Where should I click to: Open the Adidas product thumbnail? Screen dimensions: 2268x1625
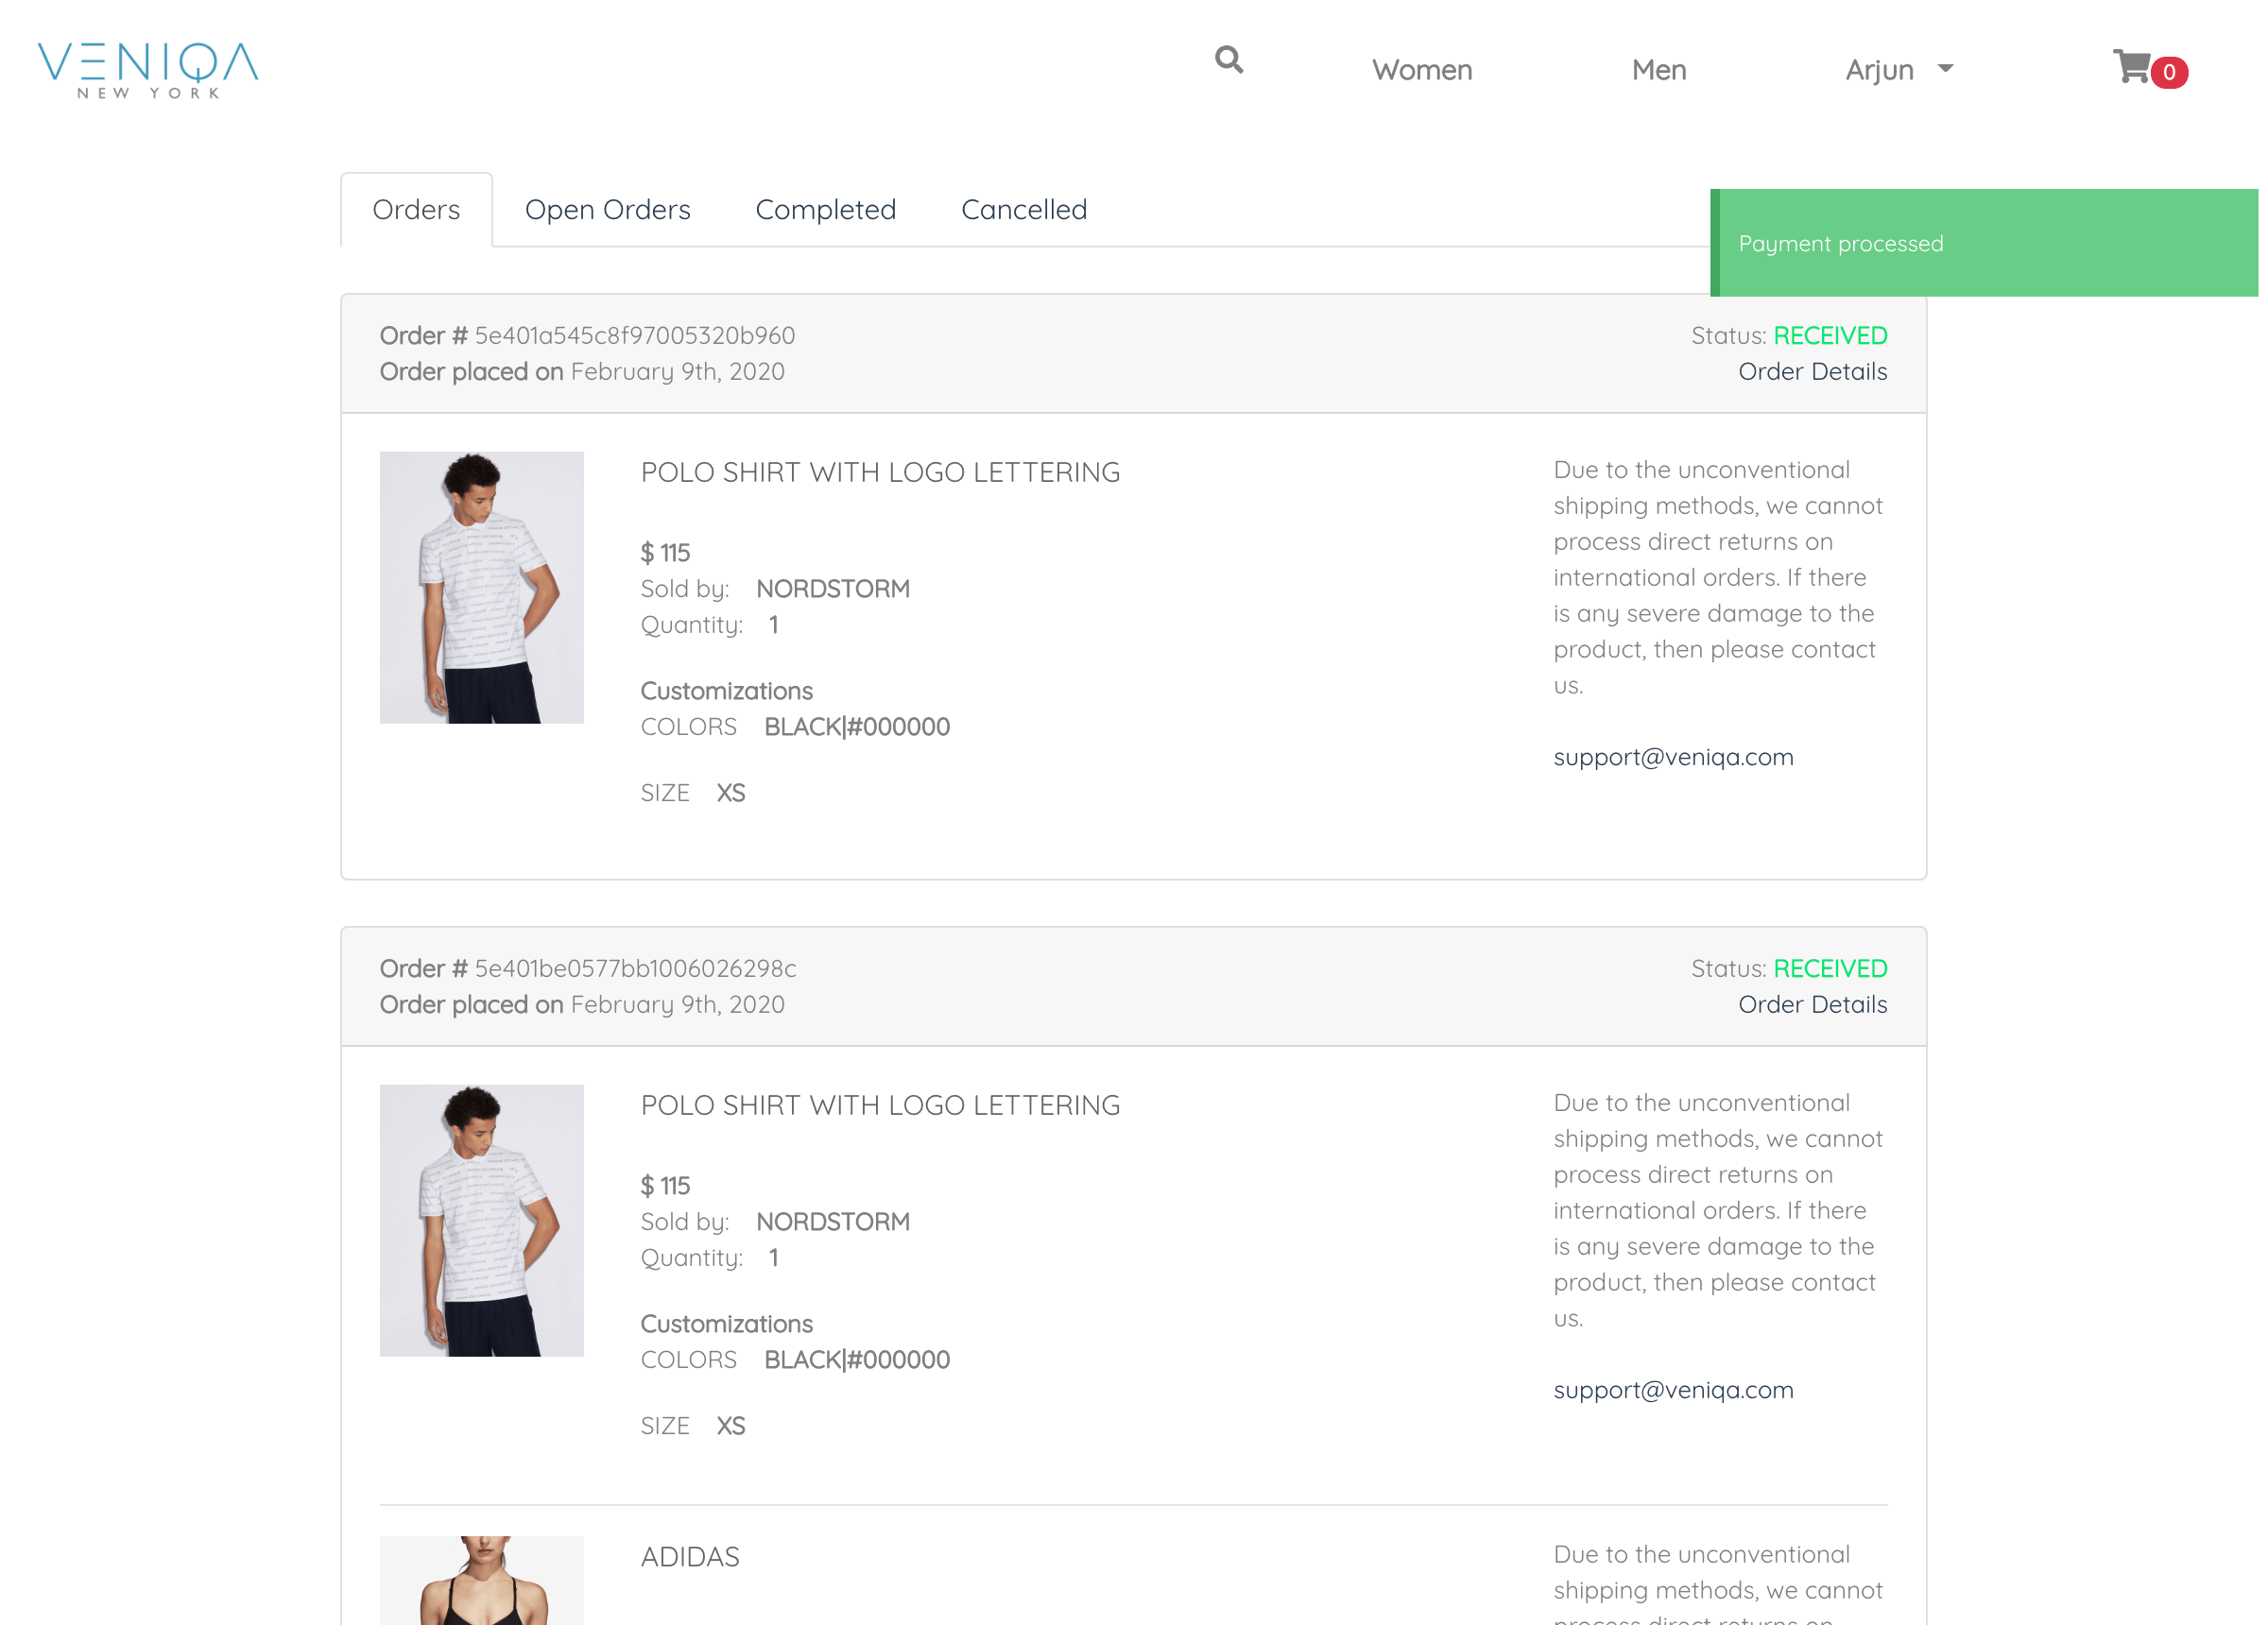point(481,1580)
